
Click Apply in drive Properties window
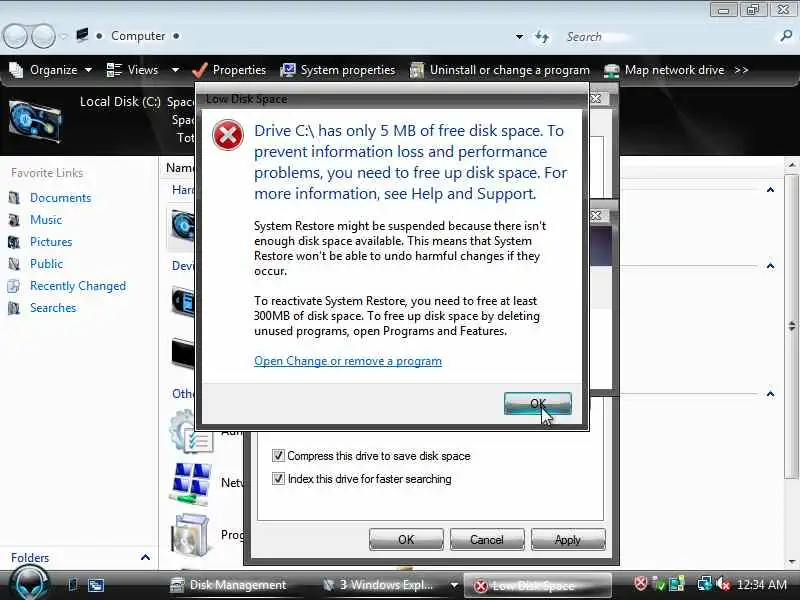568,539
